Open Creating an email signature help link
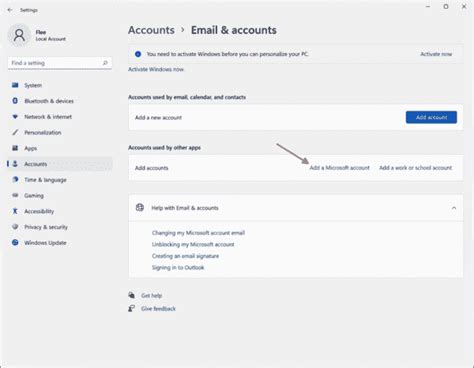The width and height of the screenshot is (474, 368). [185, 256]
